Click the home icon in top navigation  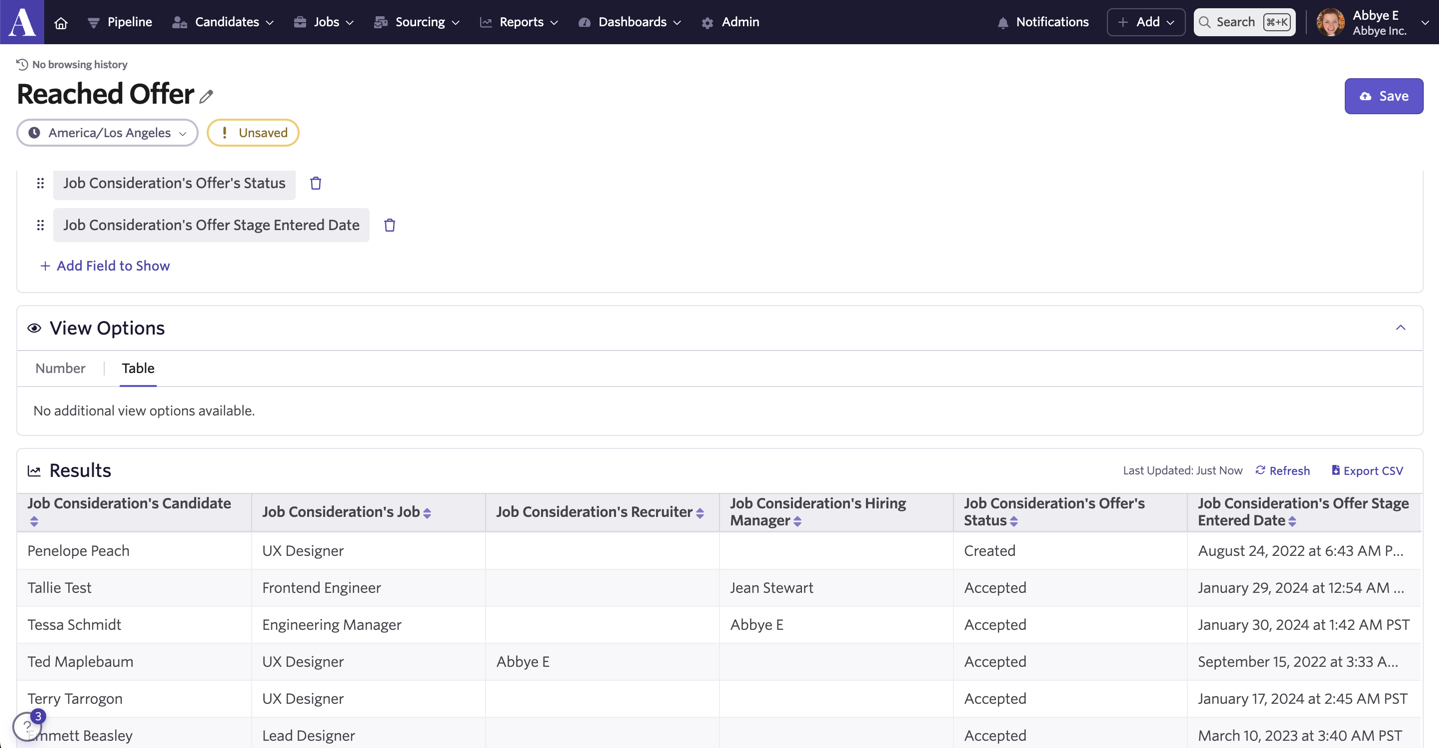click(x=61, y=22)
